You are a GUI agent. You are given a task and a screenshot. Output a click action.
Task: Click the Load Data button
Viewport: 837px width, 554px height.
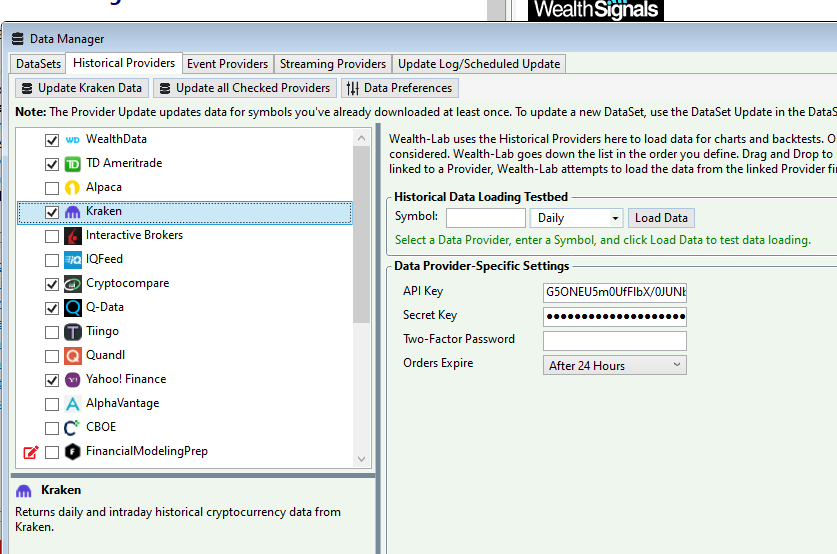(x=661, y=218)
